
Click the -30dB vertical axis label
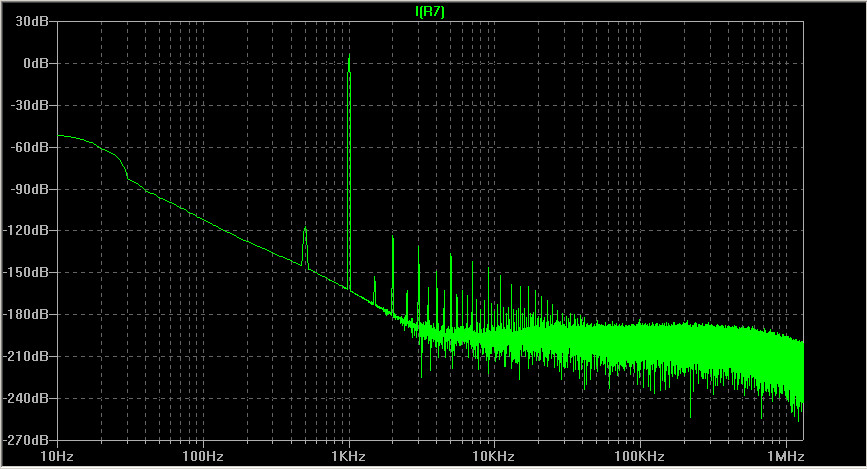(30, 105)
